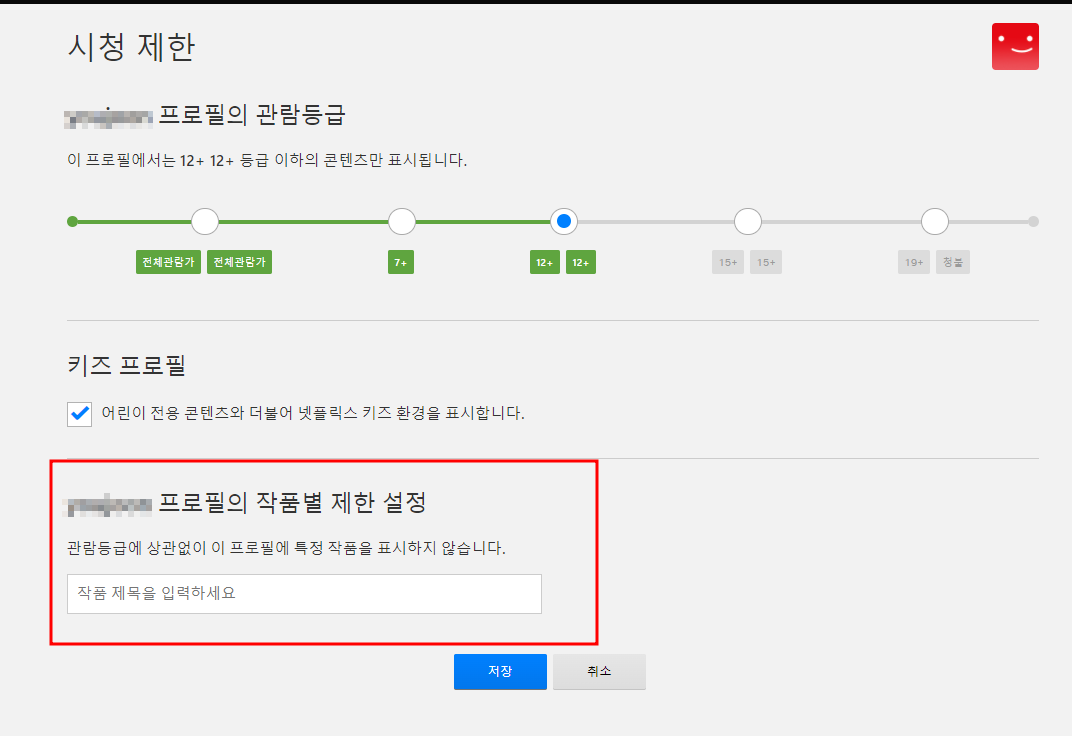Screen dimensions: 1072x736
Task: Click the second 전체관람가 slider dot
Action: pos(205,221)
